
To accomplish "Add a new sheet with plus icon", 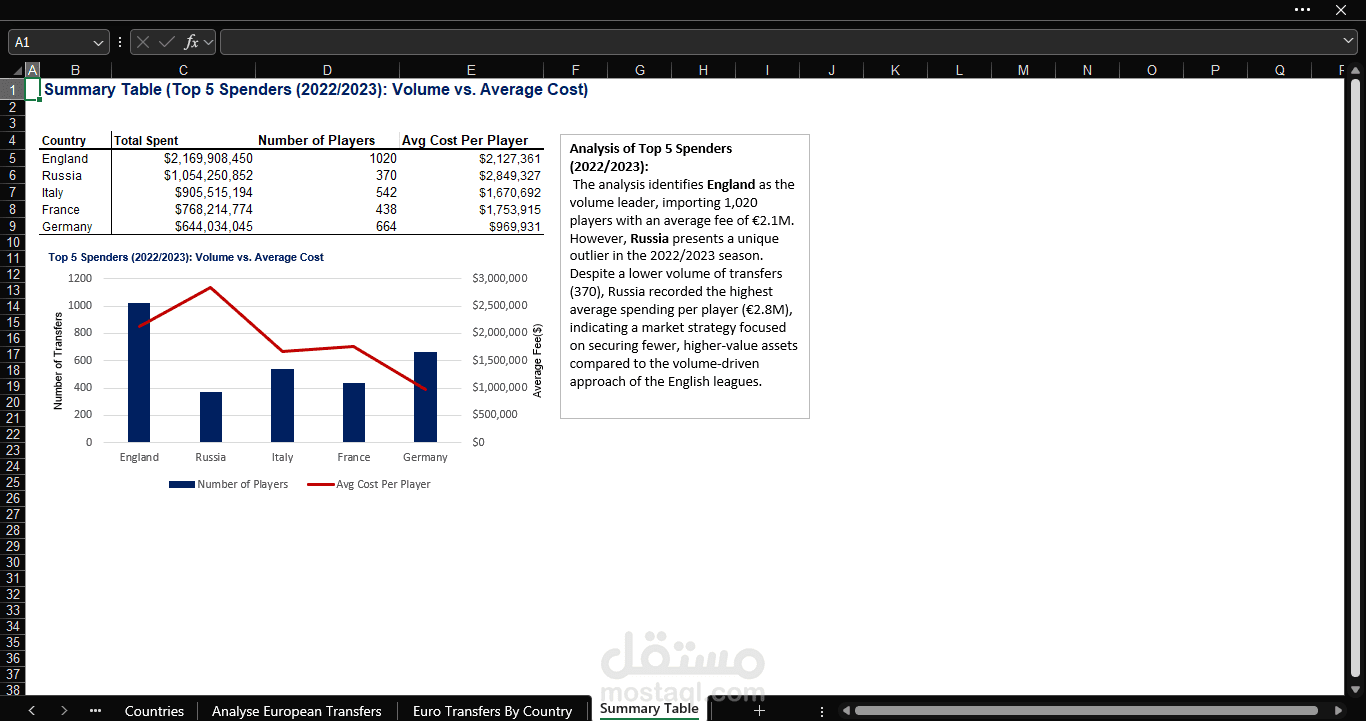I will pos(759,710).
